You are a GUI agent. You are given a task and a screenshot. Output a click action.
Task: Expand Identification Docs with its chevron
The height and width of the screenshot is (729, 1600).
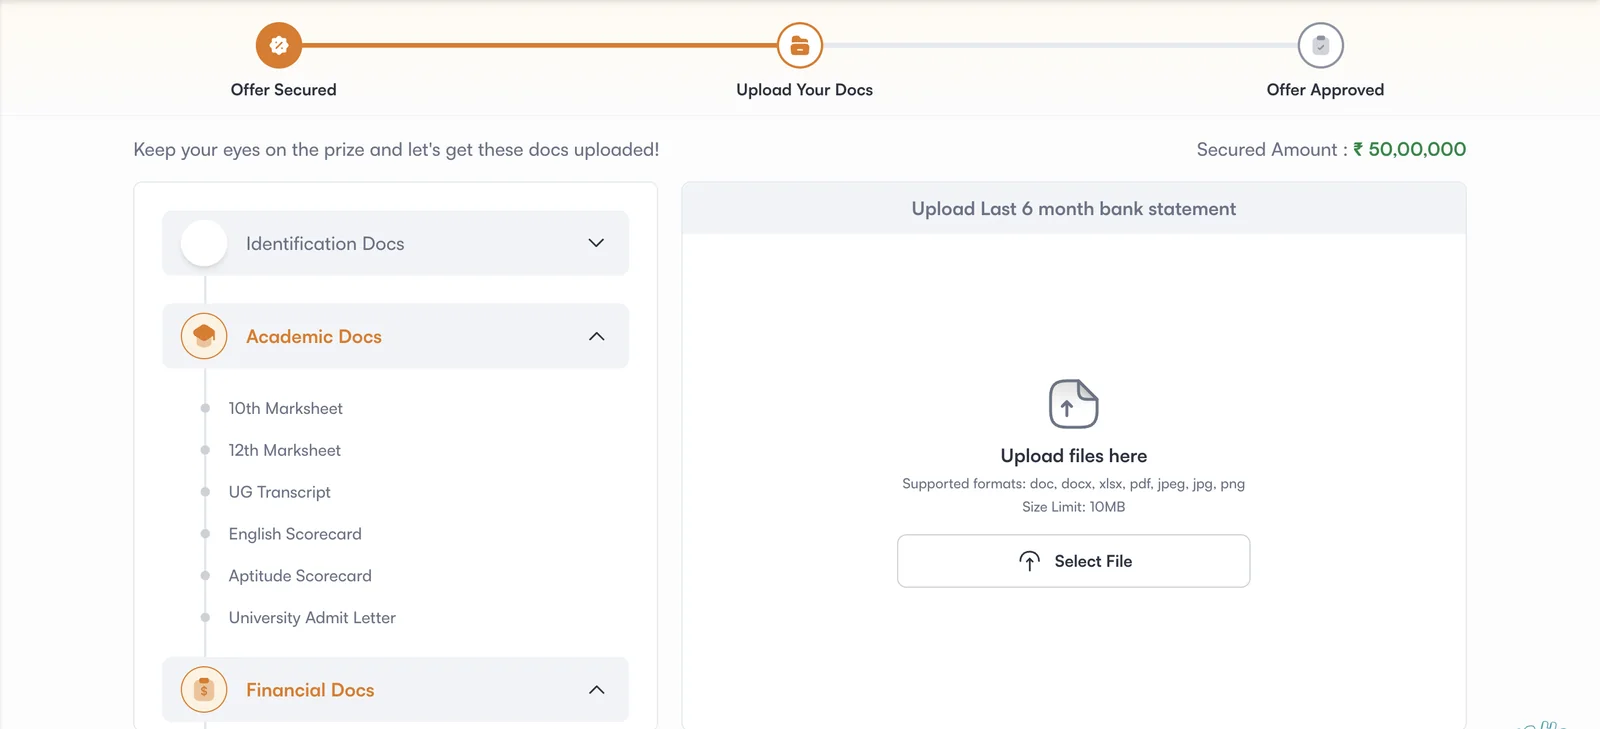coord(596,243)
